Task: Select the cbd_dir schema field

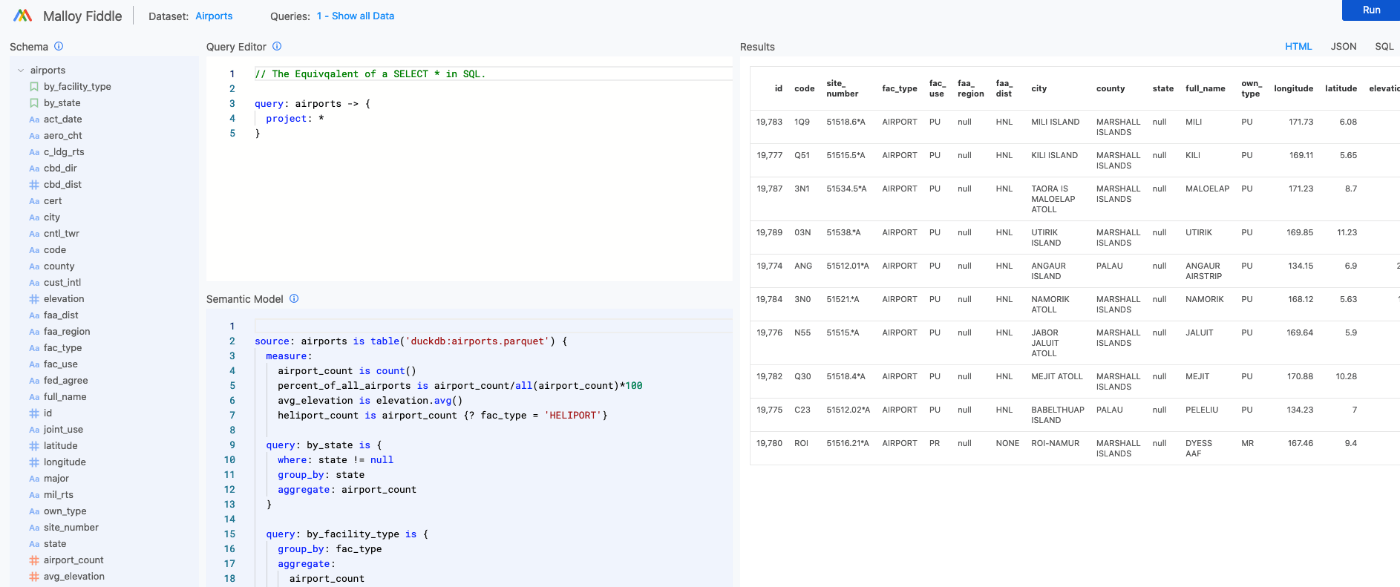Action: pyautogui.click(x=60, y=168)
